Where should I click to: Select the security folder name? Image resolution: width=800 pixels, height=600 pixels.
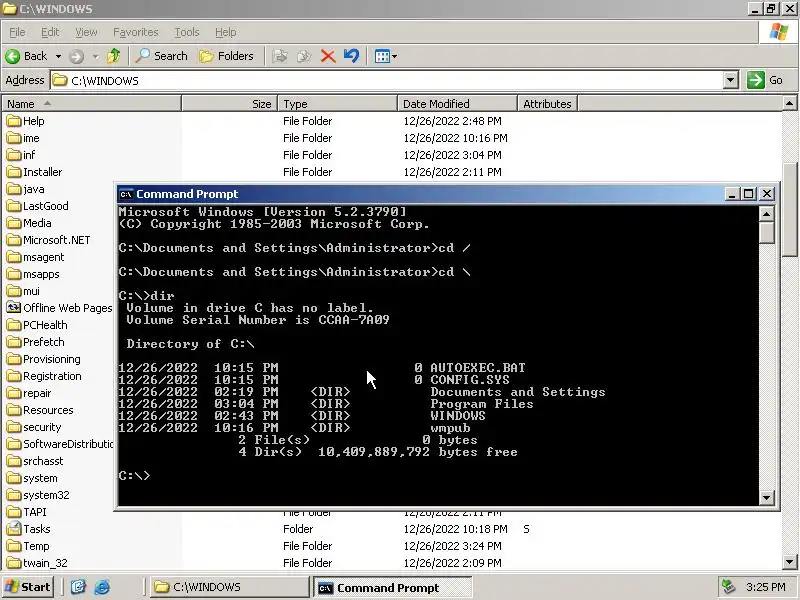coord(42,427)
